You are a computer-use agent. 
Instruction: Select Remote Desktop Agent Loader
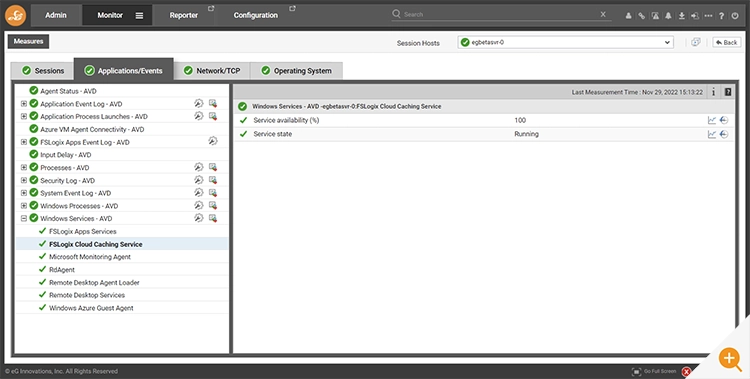[x=94, y=283]
